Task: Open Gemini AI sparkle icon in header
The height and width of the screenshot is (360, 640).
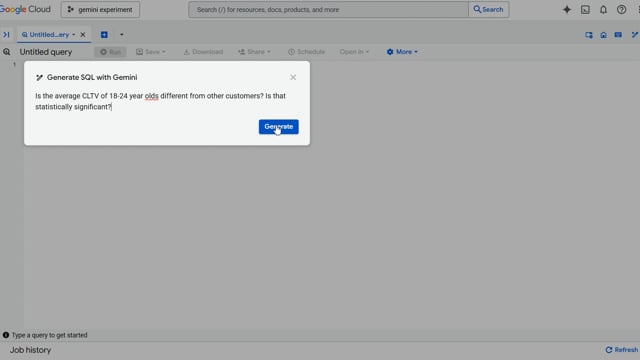Action: click(x=567, y=9)
